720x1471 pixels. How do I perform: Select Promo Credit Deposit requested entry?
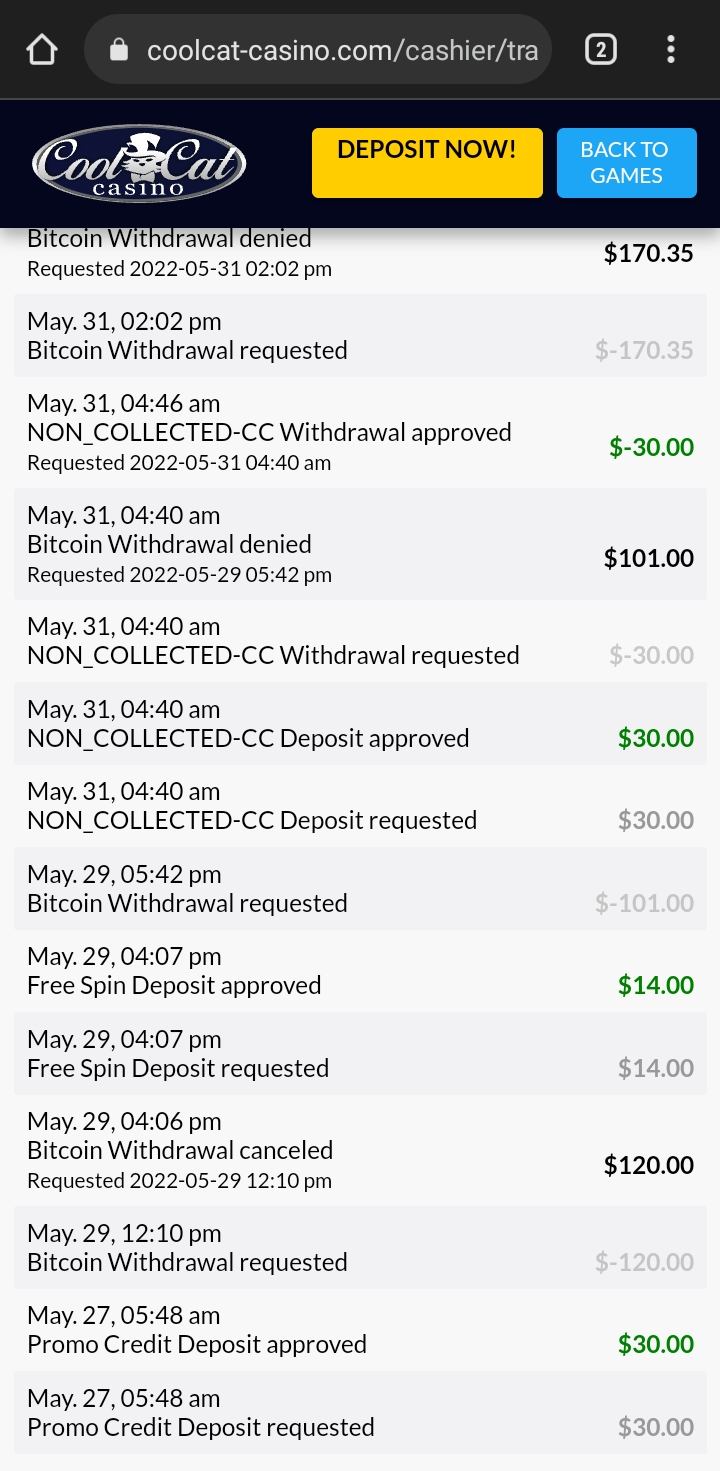(360, 1413)
